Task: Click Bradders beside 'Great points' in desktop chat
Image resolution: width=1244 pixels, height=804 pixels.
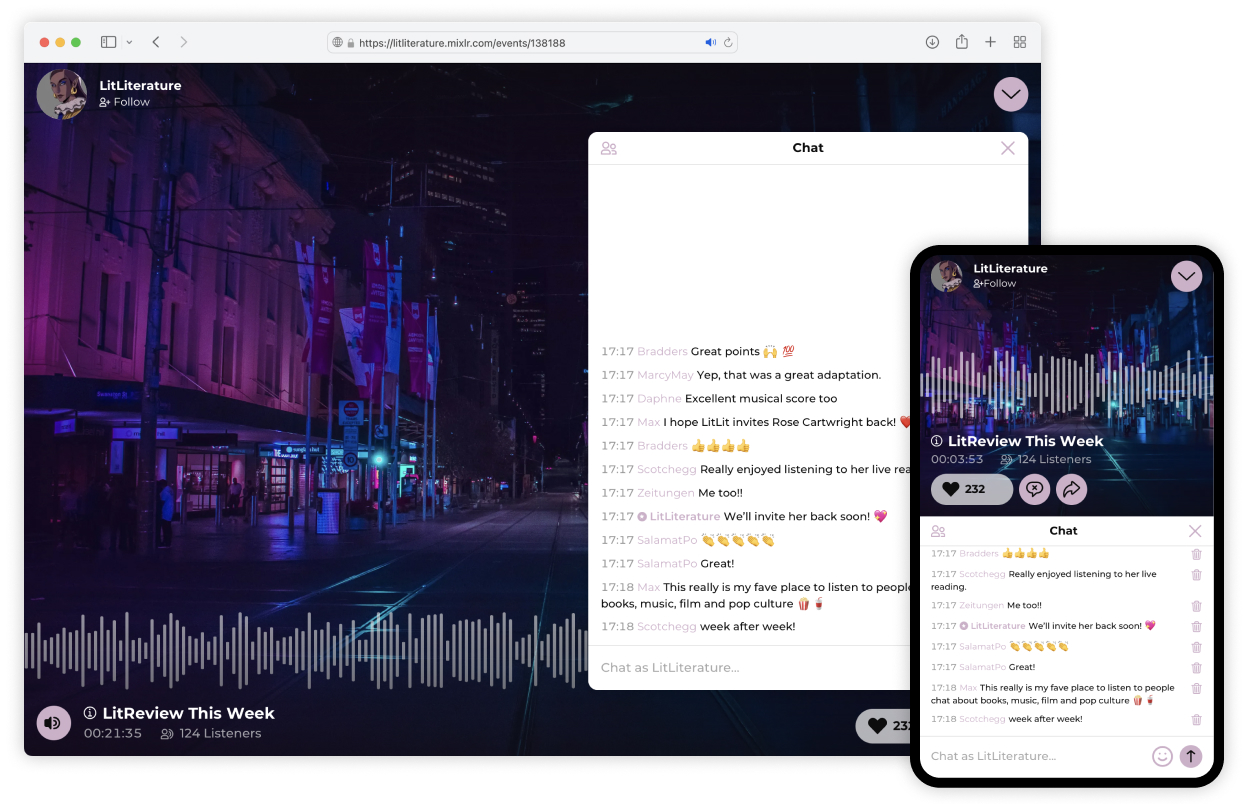Action: pos(662,352)
